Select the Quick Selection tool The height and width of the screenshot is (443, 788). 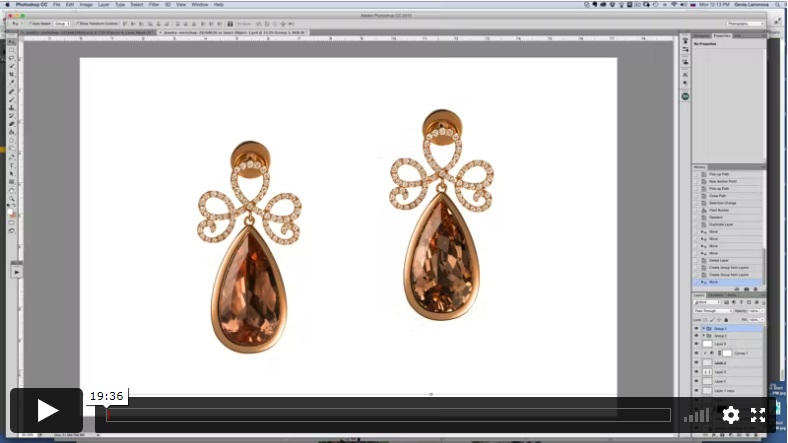12,66
